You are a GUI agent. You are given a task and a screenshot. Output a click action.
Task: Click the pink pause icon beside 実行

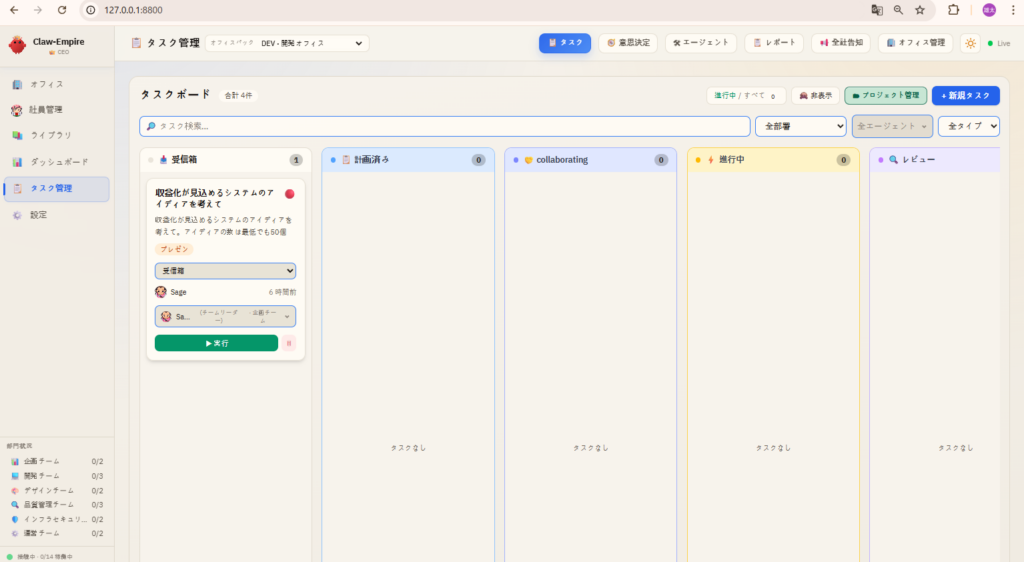pos(289,343)
